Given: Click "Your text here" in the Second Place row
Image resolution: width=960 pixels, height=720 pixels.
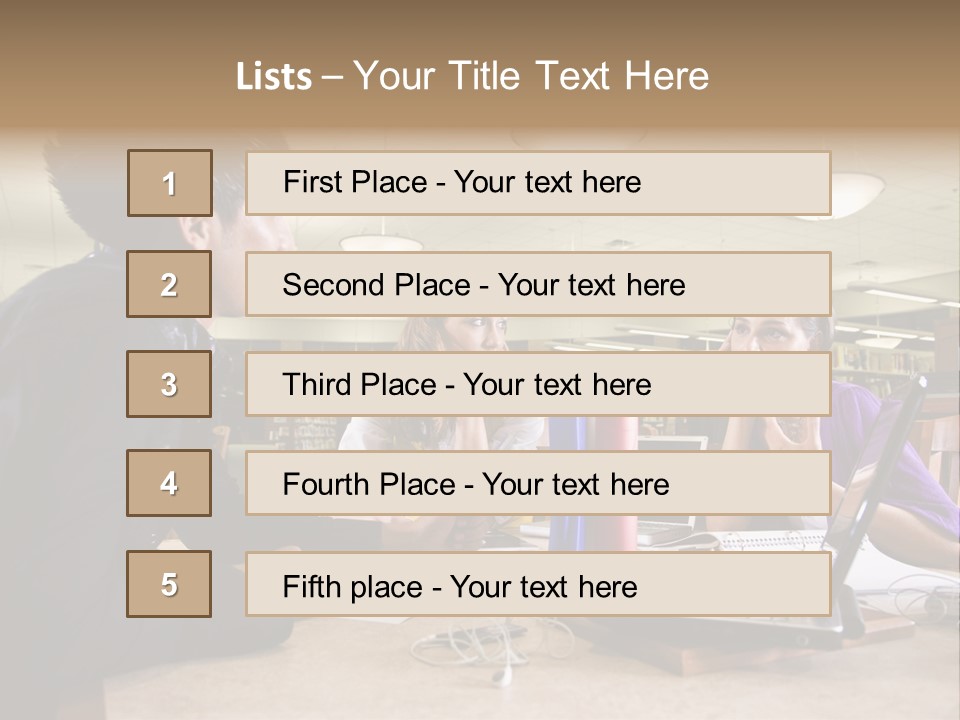Looking at the screenshot, I should tap(591, 285).
